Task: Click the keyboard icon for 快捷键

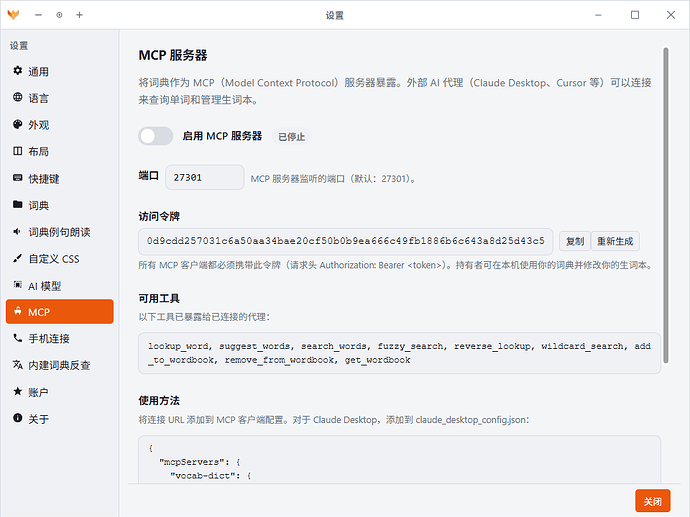Action: coord(18,178)
